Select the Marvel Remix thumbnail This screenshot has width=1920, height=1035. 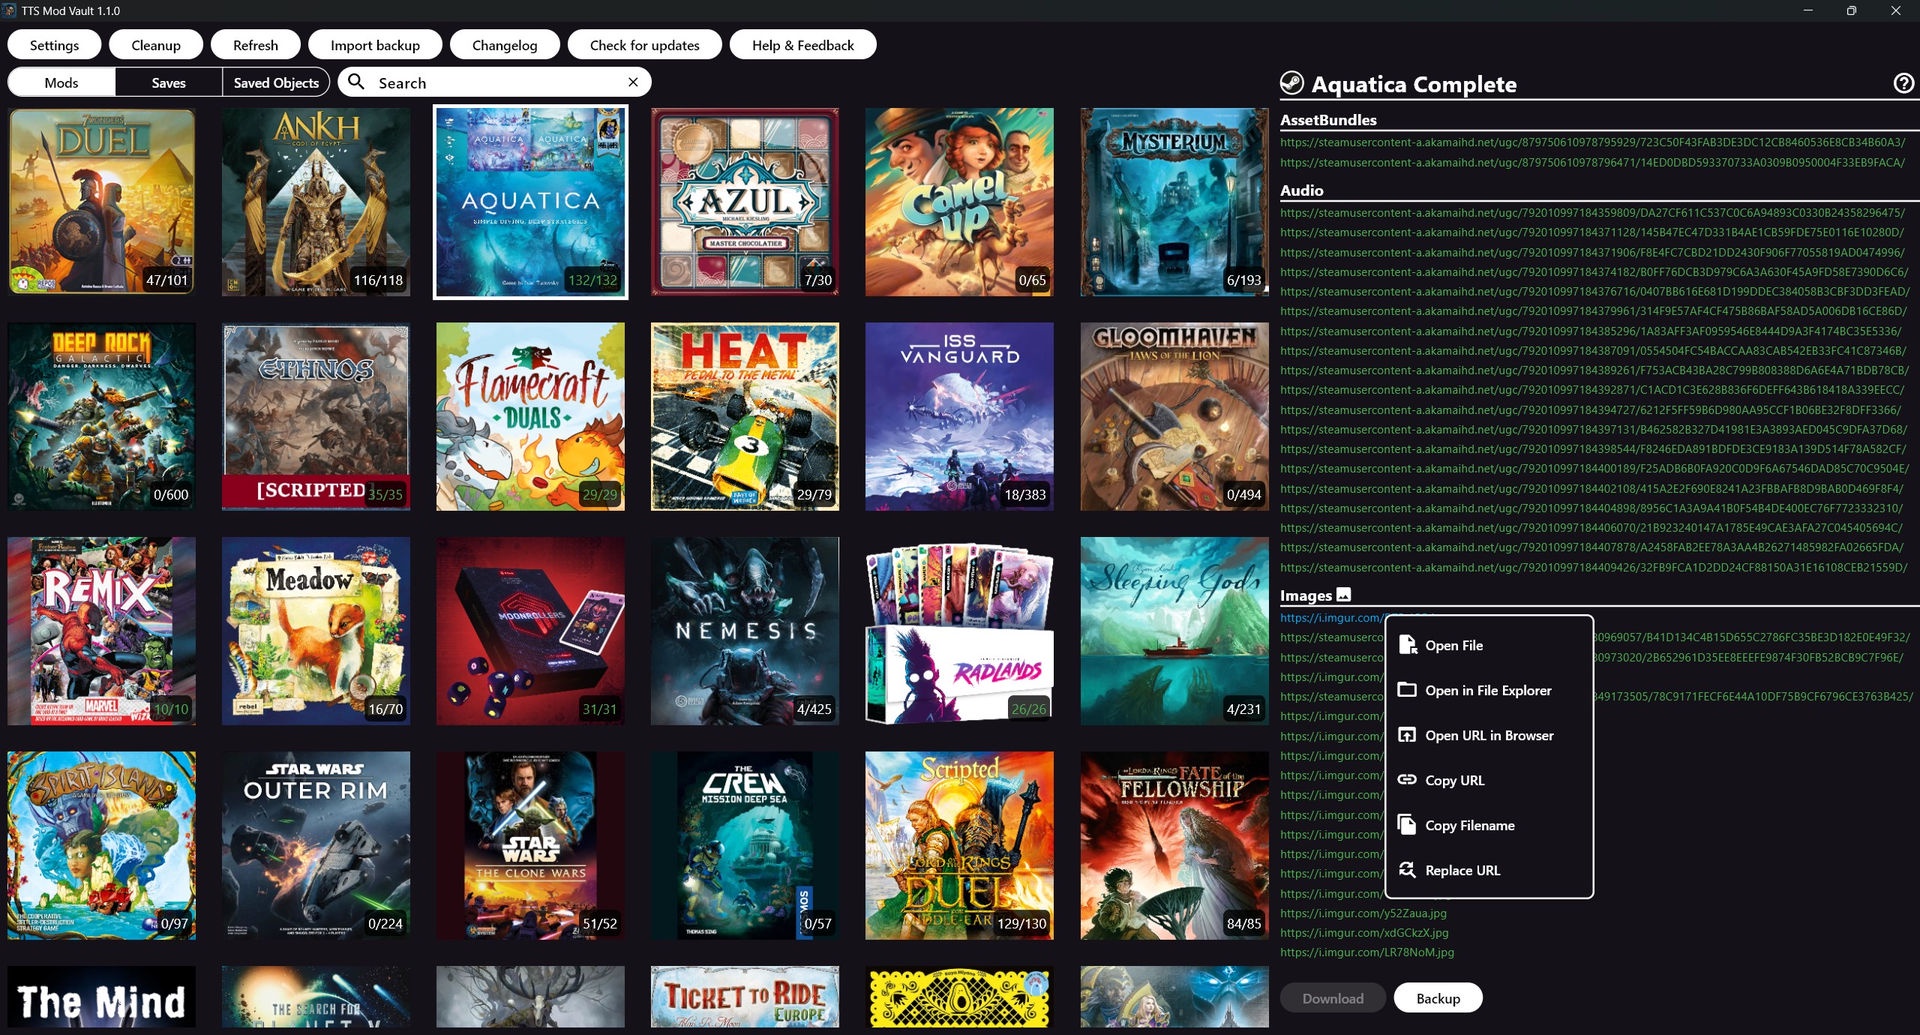102,631
